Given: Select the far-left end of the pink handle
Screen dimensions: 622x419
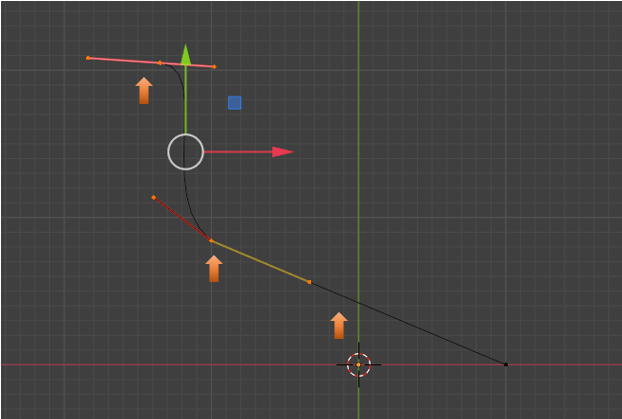Looking at the screenshot, I should 88,58.
